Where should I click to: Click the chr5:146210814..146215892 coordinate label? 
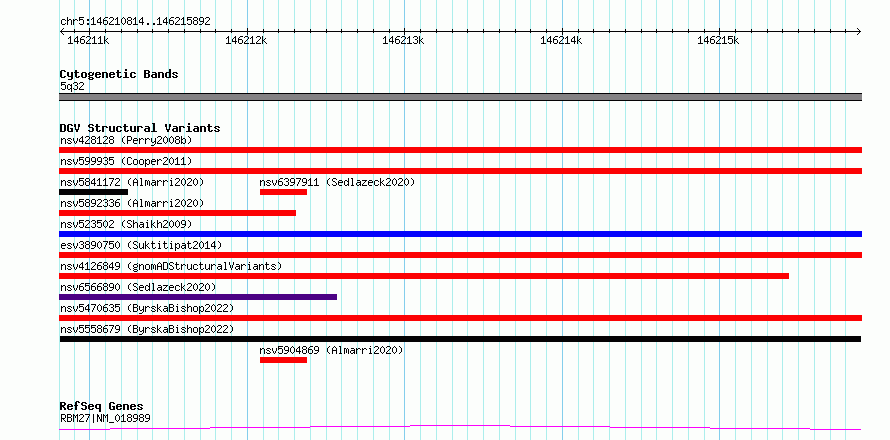point(135,22)
